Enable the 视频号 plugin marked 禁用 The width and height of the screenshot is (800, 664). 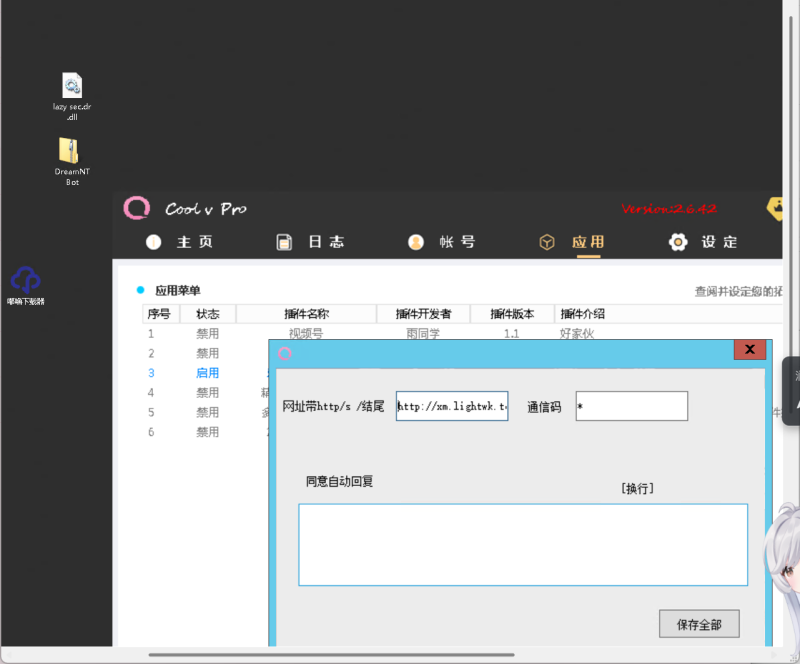click(x=207, y=333)
